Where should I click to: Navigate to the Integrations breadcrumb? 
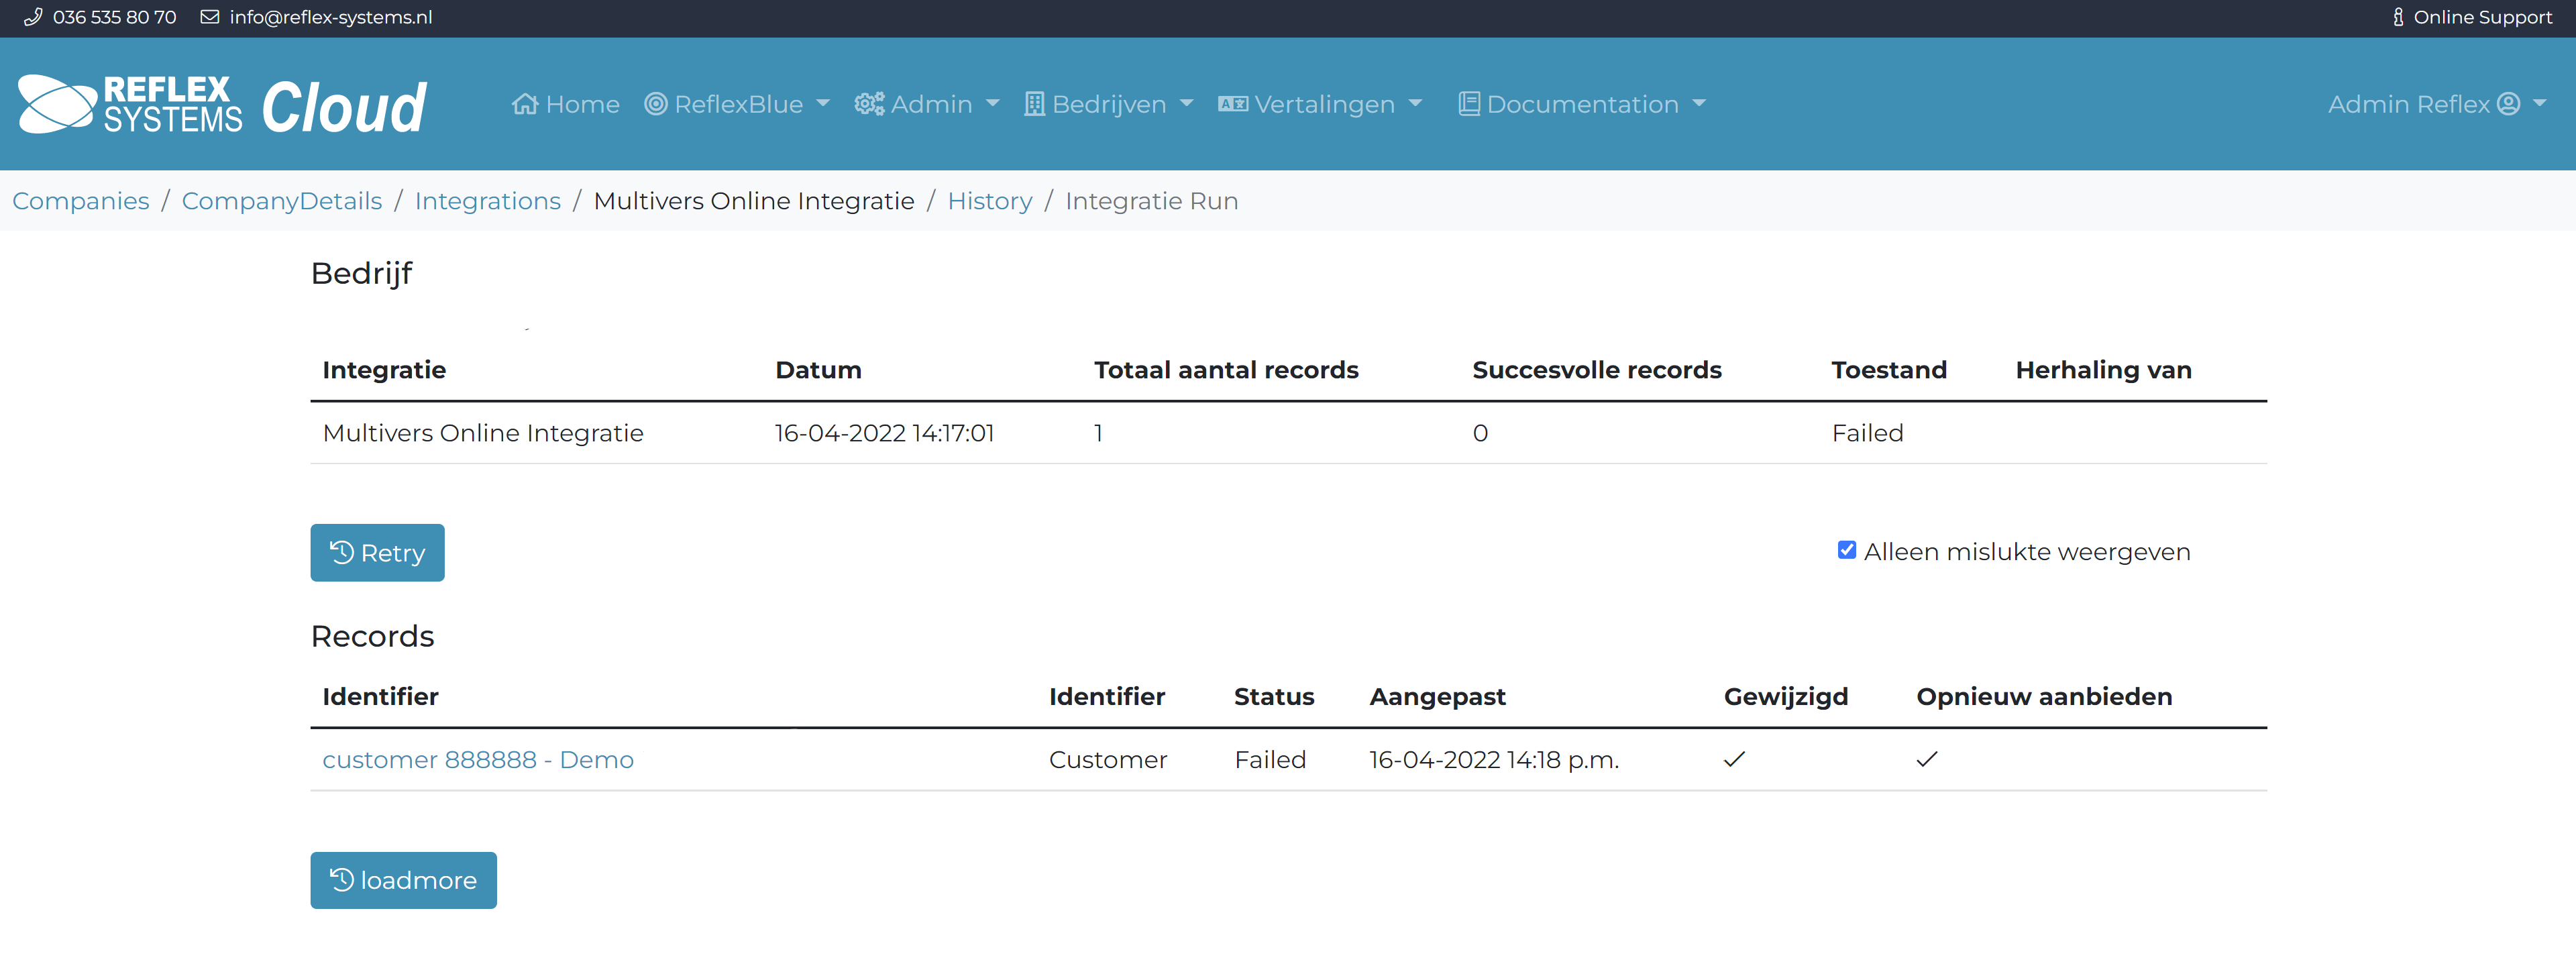[487, 200]
